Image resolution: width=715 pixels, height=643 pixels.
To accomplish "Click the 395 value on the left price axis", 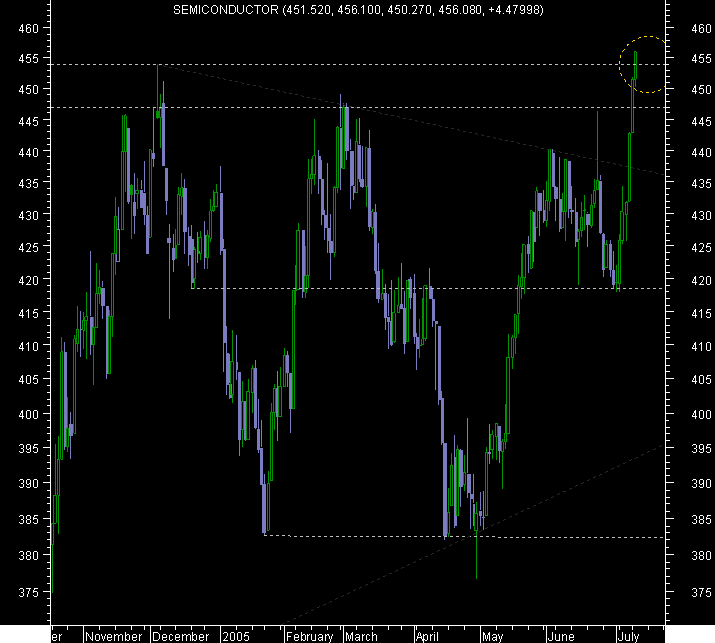I will tap(28, 448).
